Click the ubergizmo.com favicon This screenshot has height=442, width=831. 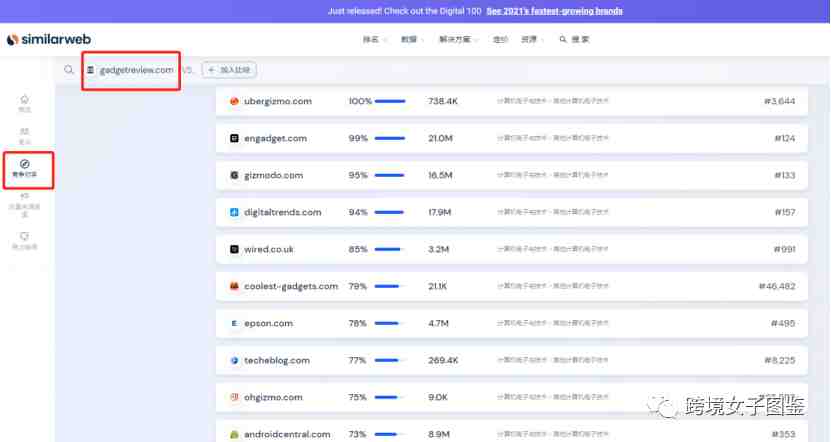(234, 101)
